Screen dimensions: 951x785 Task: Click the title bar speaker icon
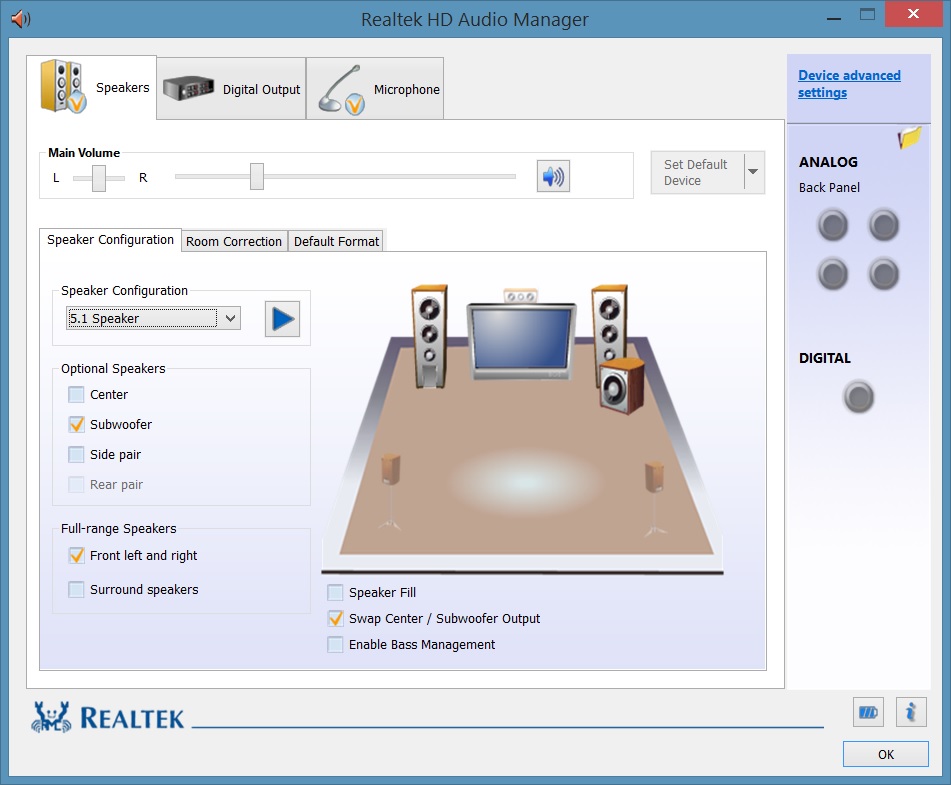(x=21, y=19)
